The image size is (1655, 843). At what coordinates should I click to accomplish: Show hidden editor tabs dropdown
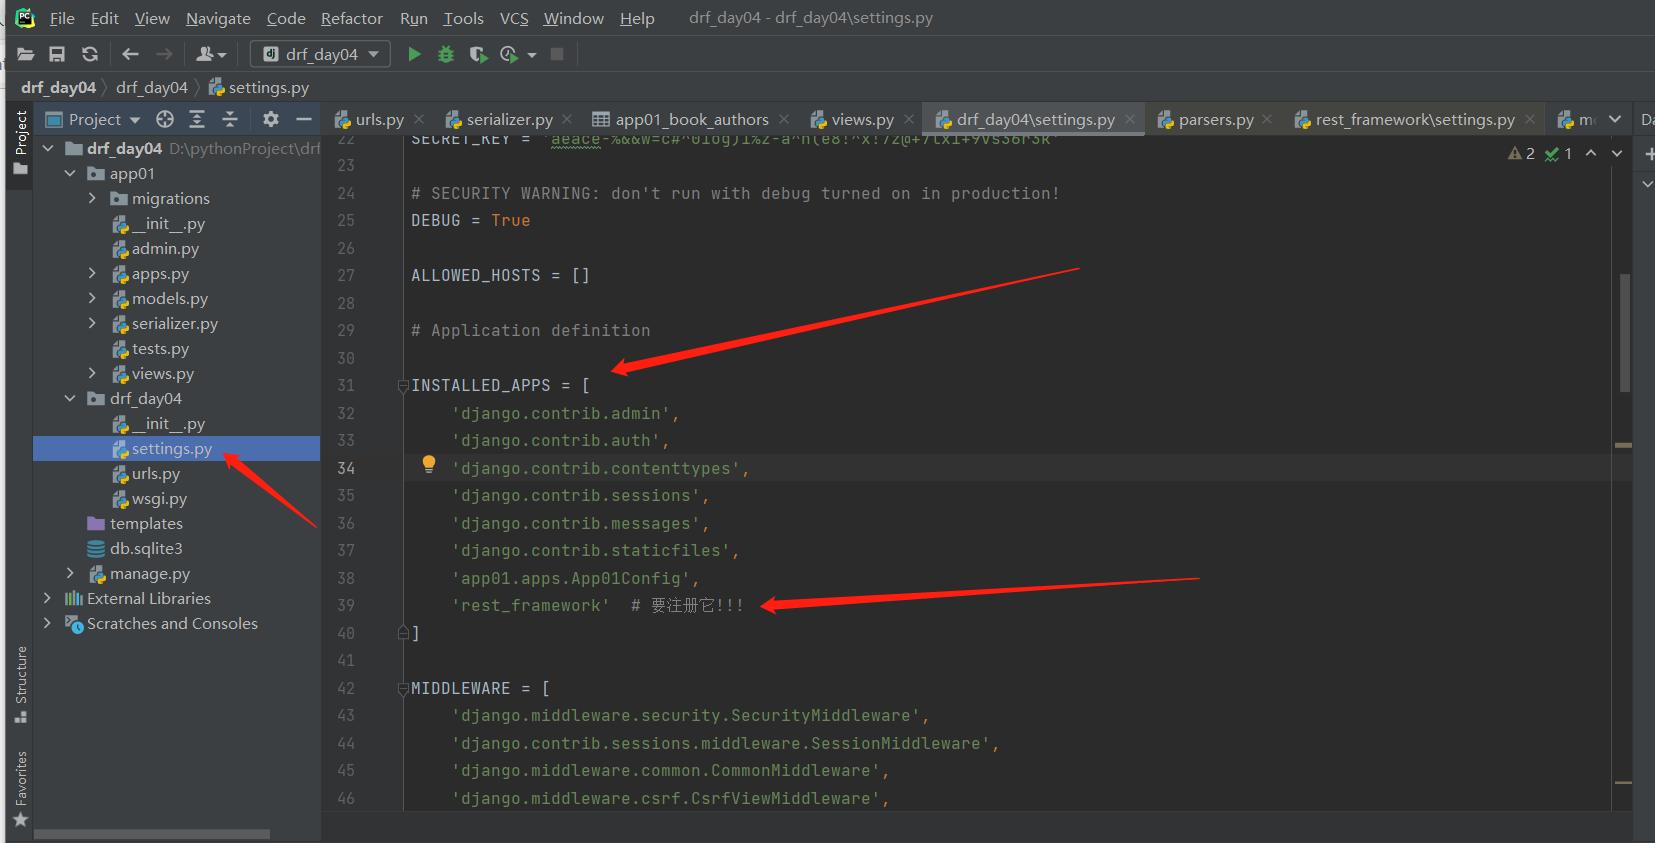coord(1615,119)
